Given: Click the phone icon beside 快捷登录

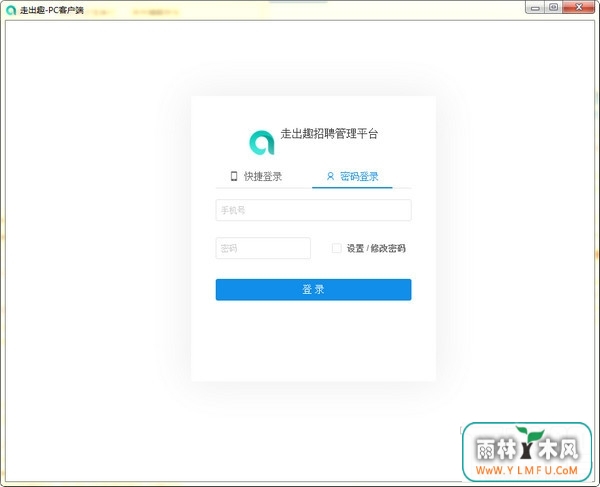Looking at the screenshot, I should (234, 176).
